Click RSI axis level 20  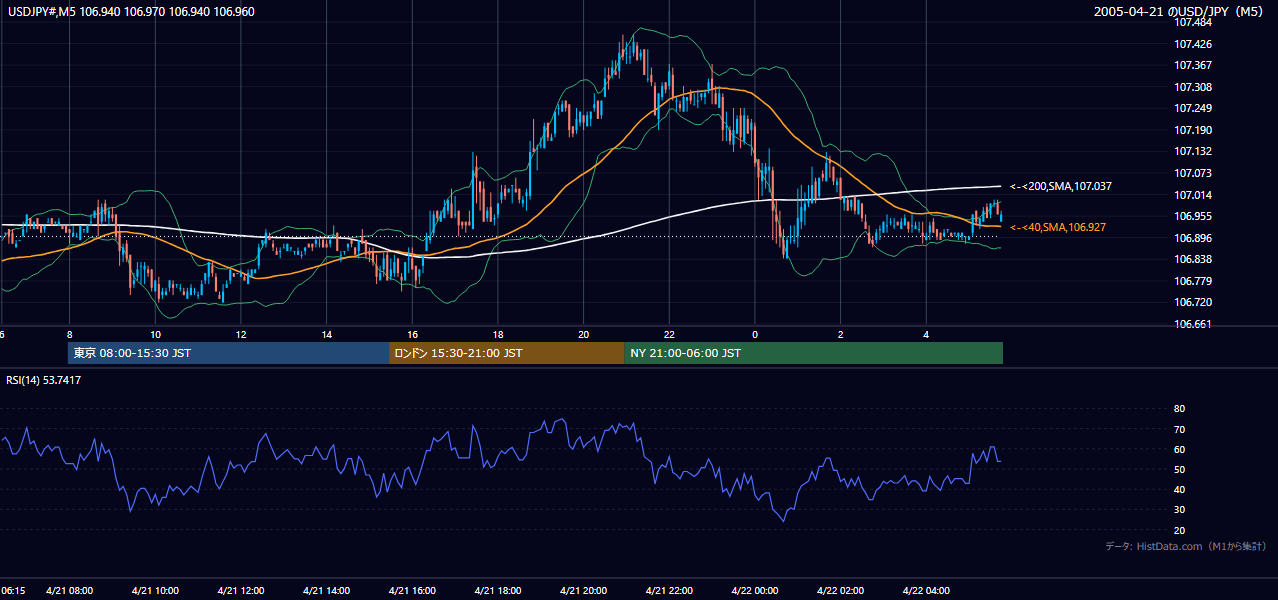[1179, 530]
